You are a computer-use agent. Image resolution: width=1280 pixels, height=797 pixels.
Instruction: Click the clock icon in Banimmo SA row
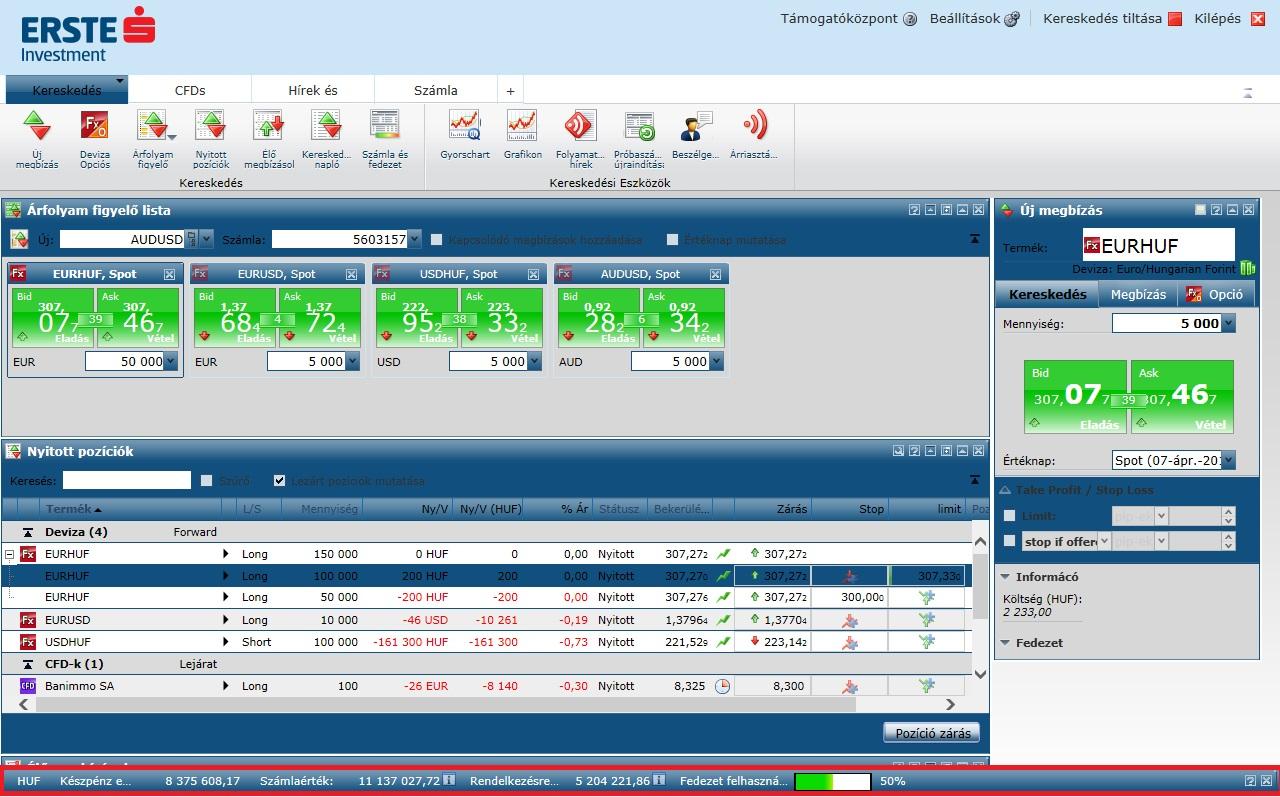coord(723,686)
